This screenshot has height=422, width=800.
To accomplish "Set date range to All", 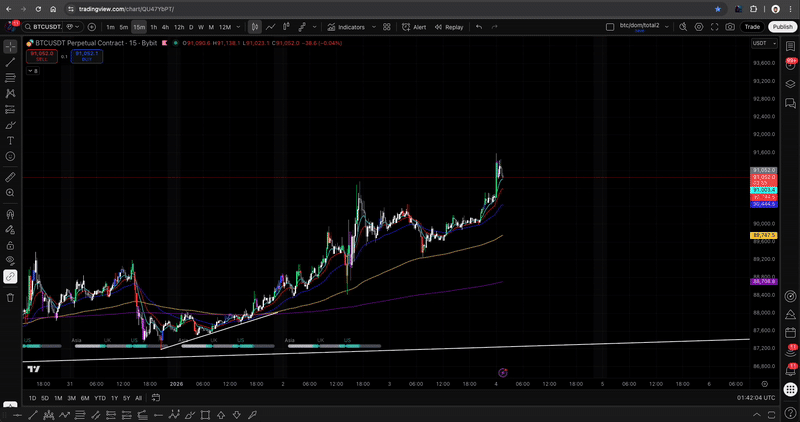I will [x=138, y=398].
